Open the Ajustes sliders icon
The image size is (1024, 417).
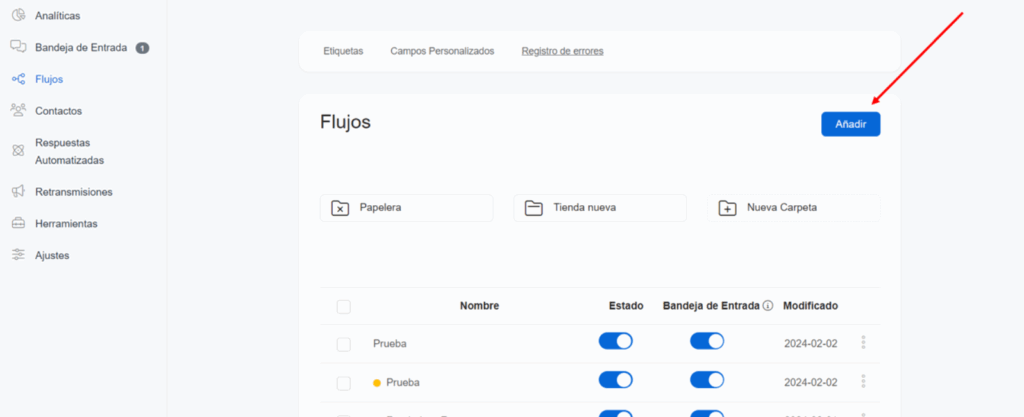(18, 255)
